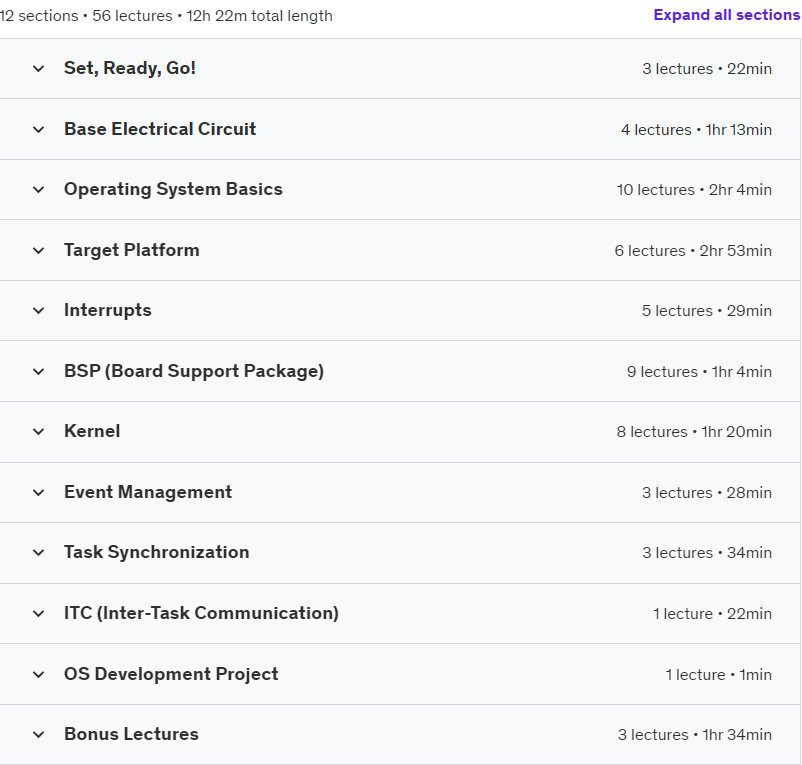Select the Operating System Basics heading
This screenshot has width=802, height=765.
tap(173, 190)
